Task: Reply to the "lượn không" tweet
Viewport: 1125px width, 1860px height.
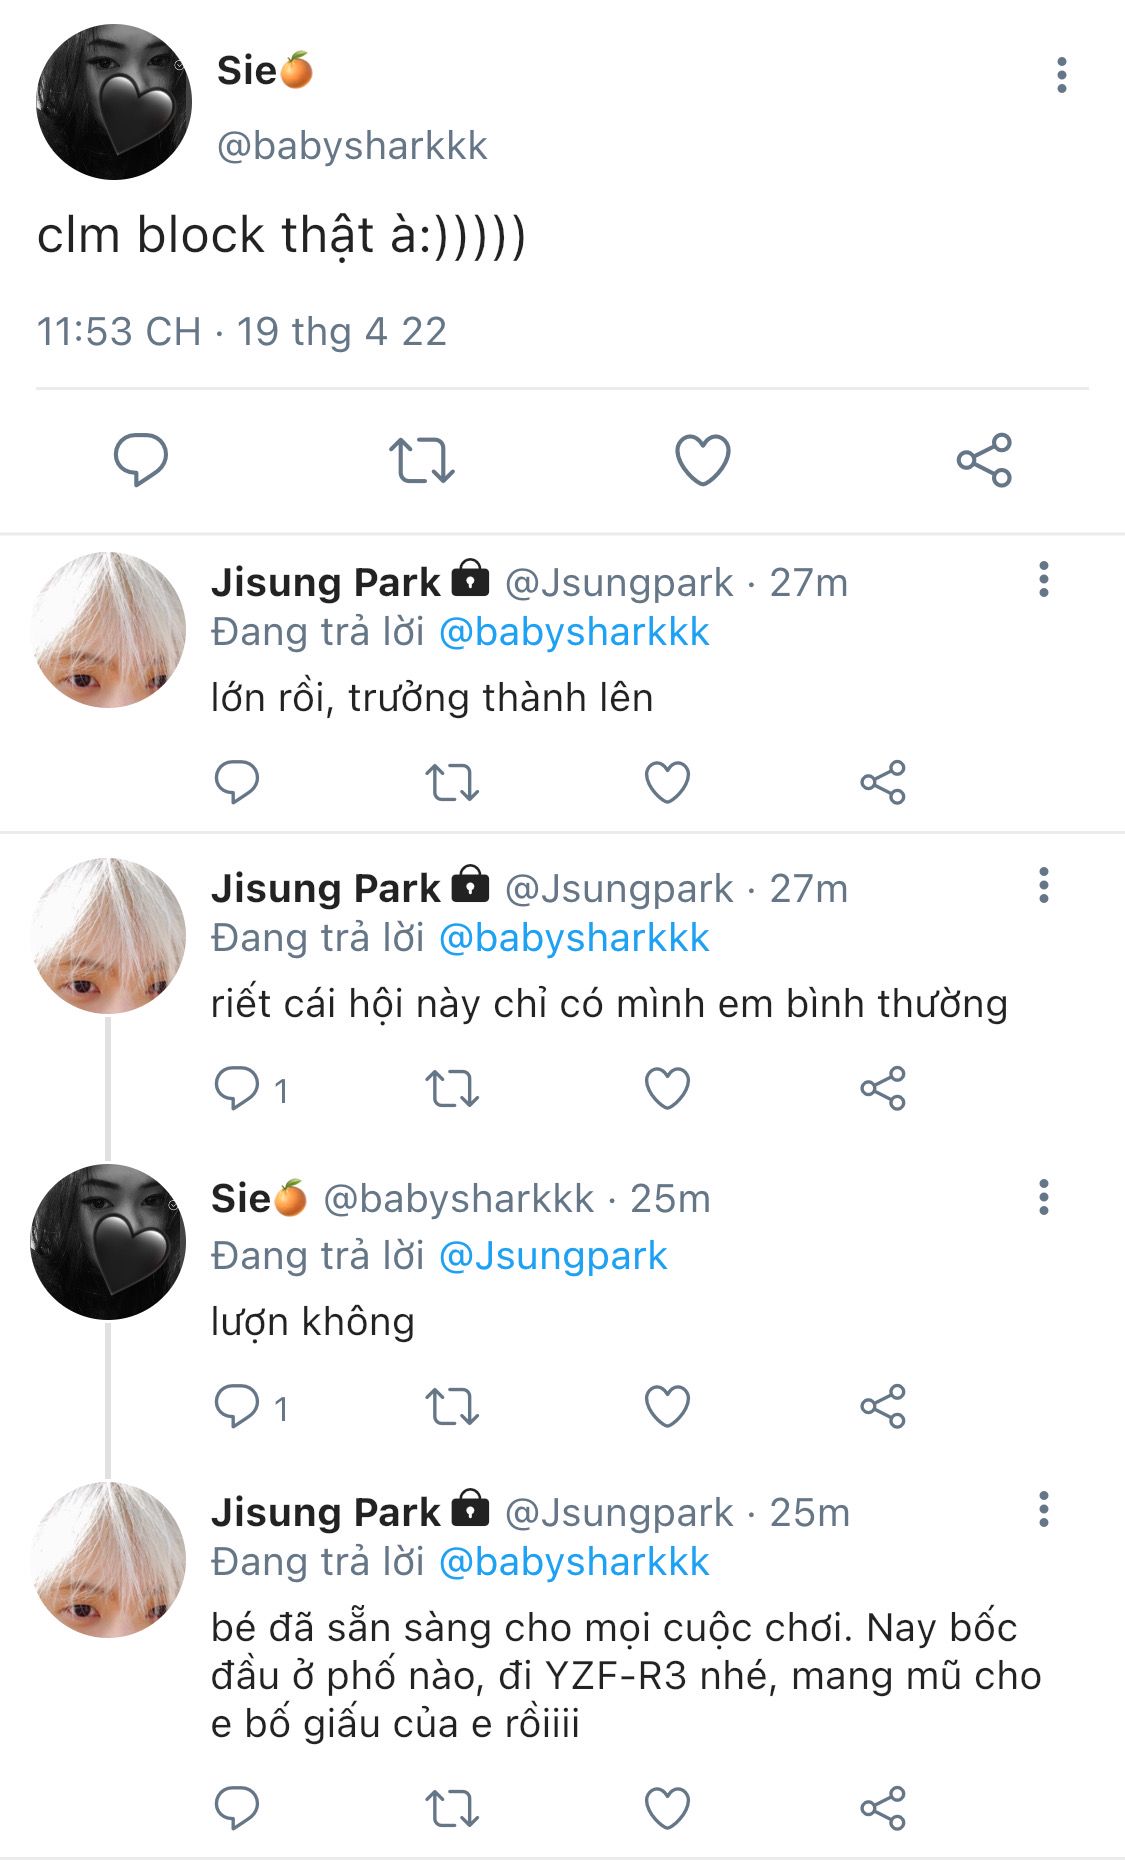Action: pyautogui.click(x=237, y=1406)
